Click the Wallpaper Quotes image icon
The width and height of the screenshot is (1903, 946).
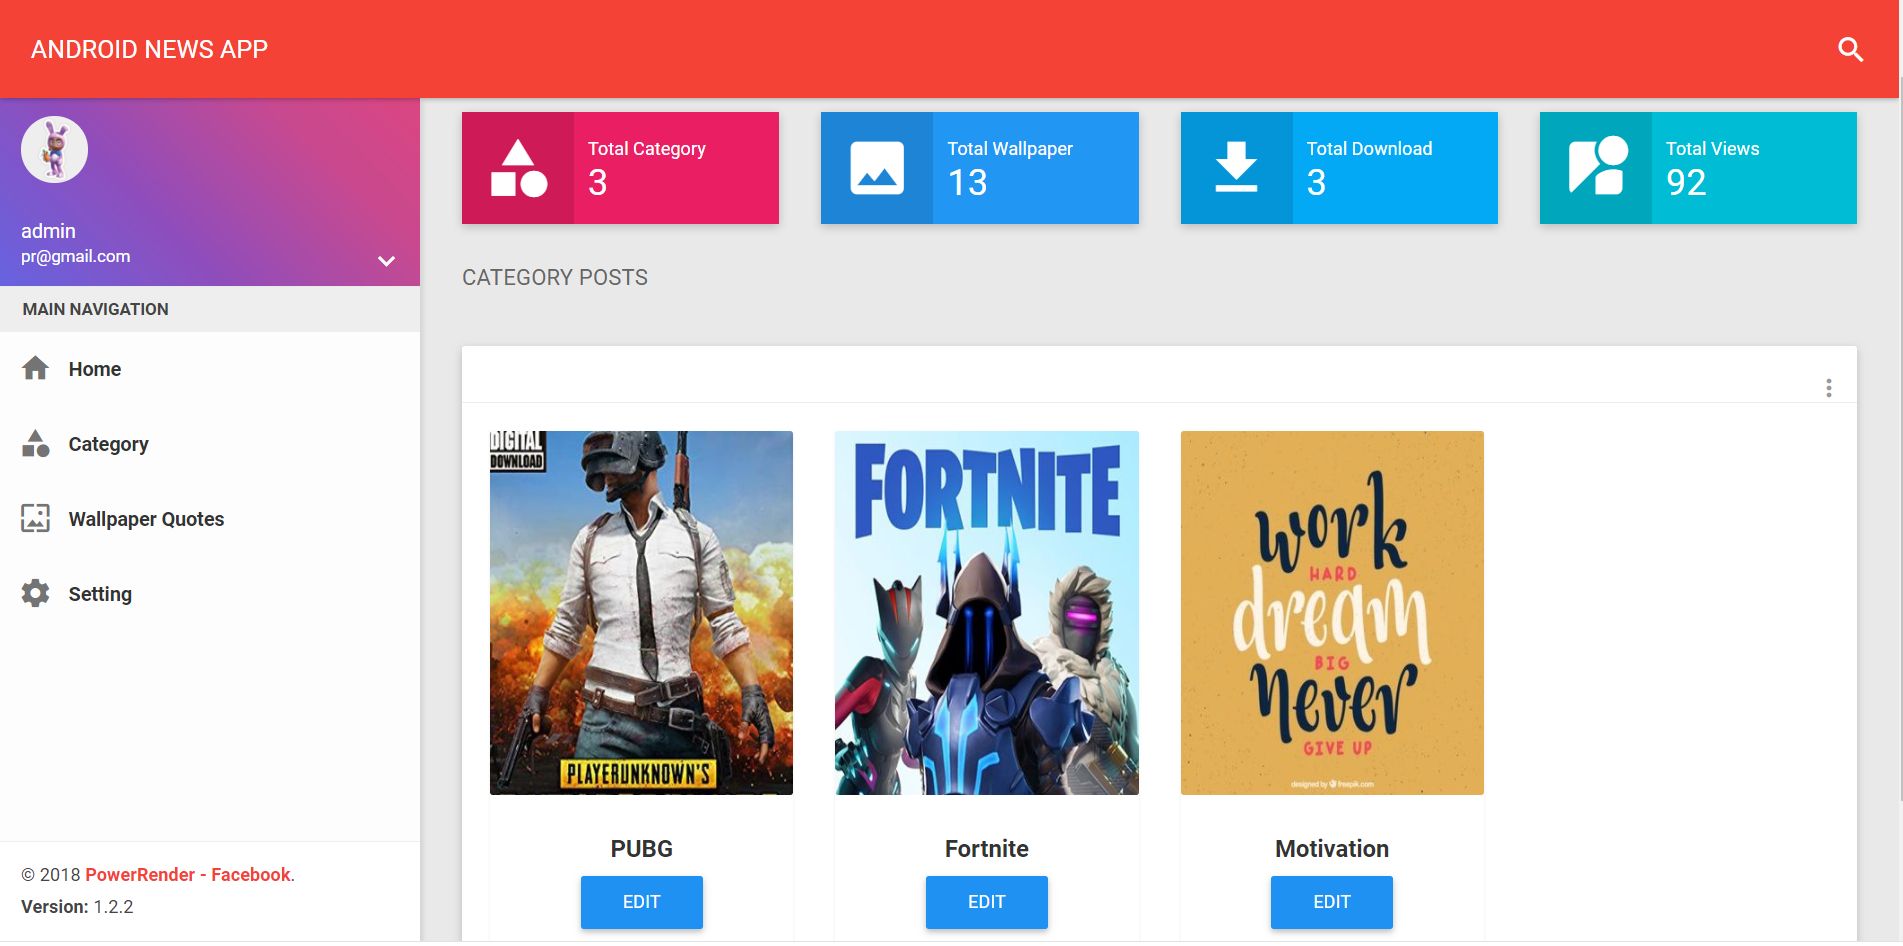(35, 518)
